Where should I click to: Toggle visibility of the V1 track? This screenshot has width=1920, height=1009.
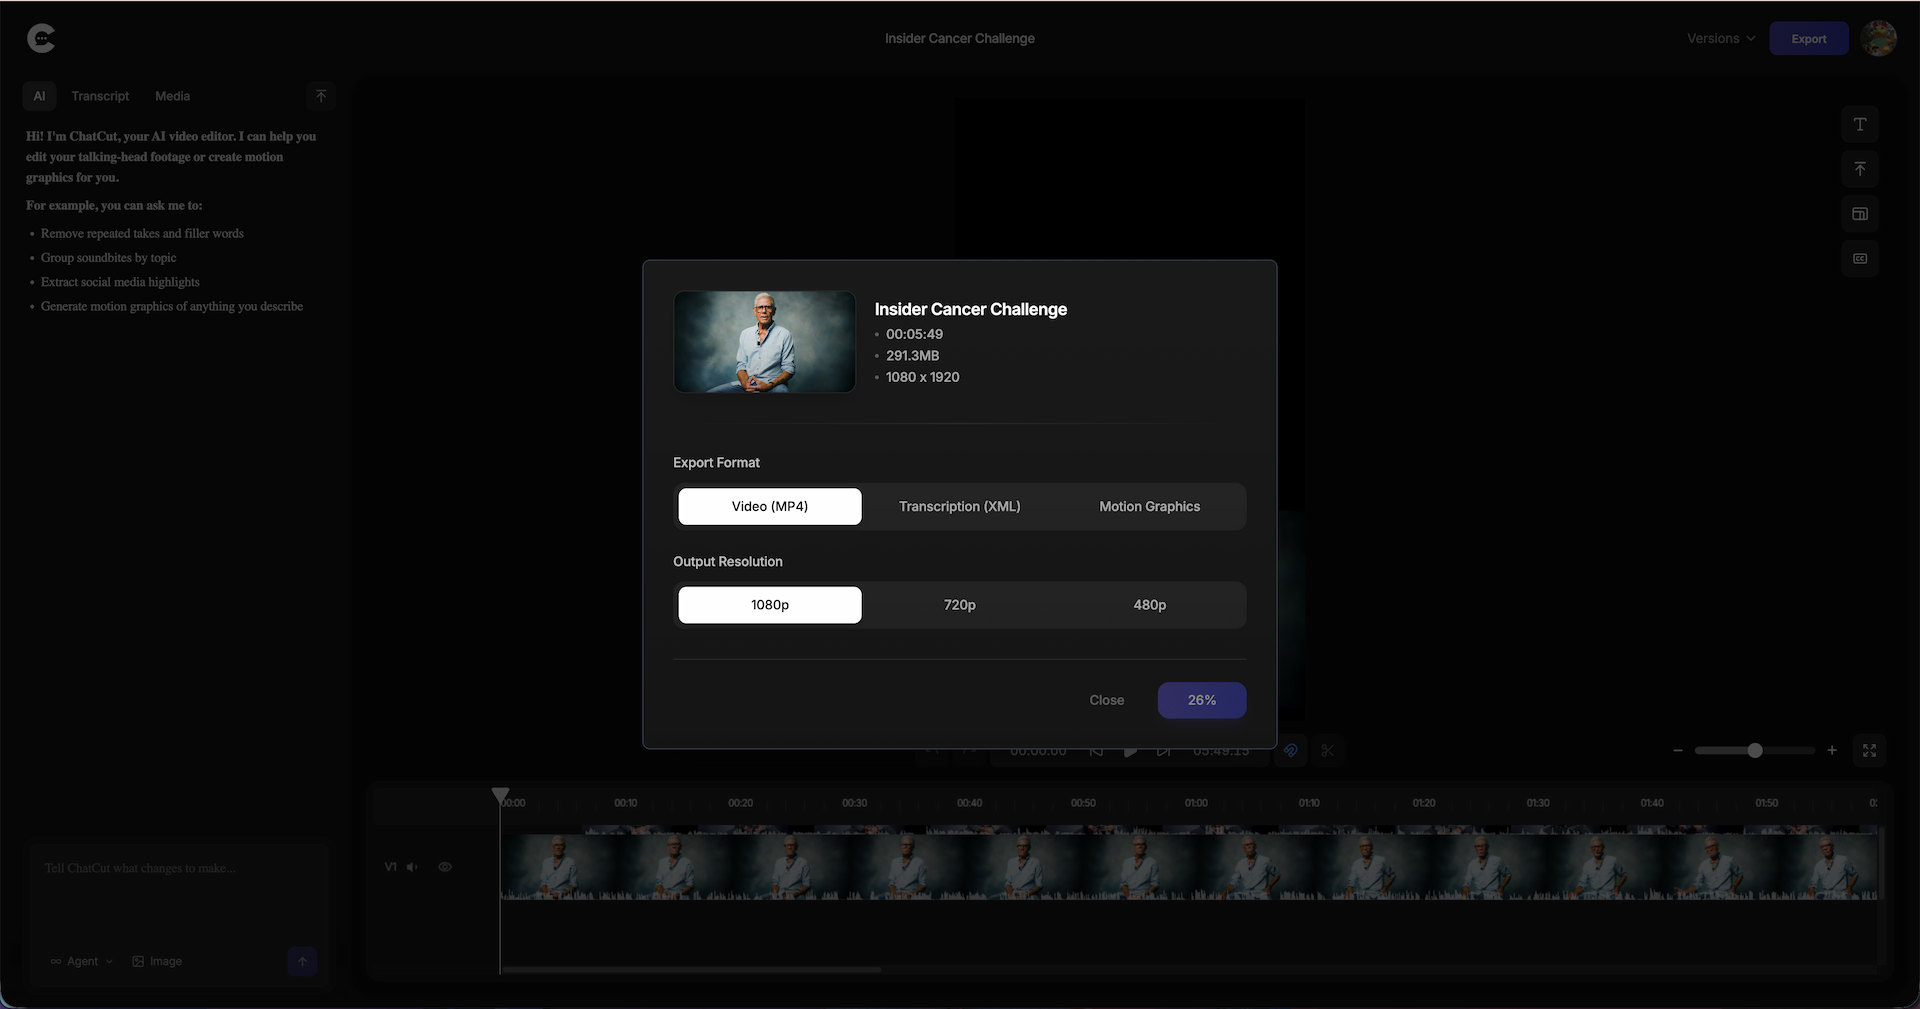[444, 867]
